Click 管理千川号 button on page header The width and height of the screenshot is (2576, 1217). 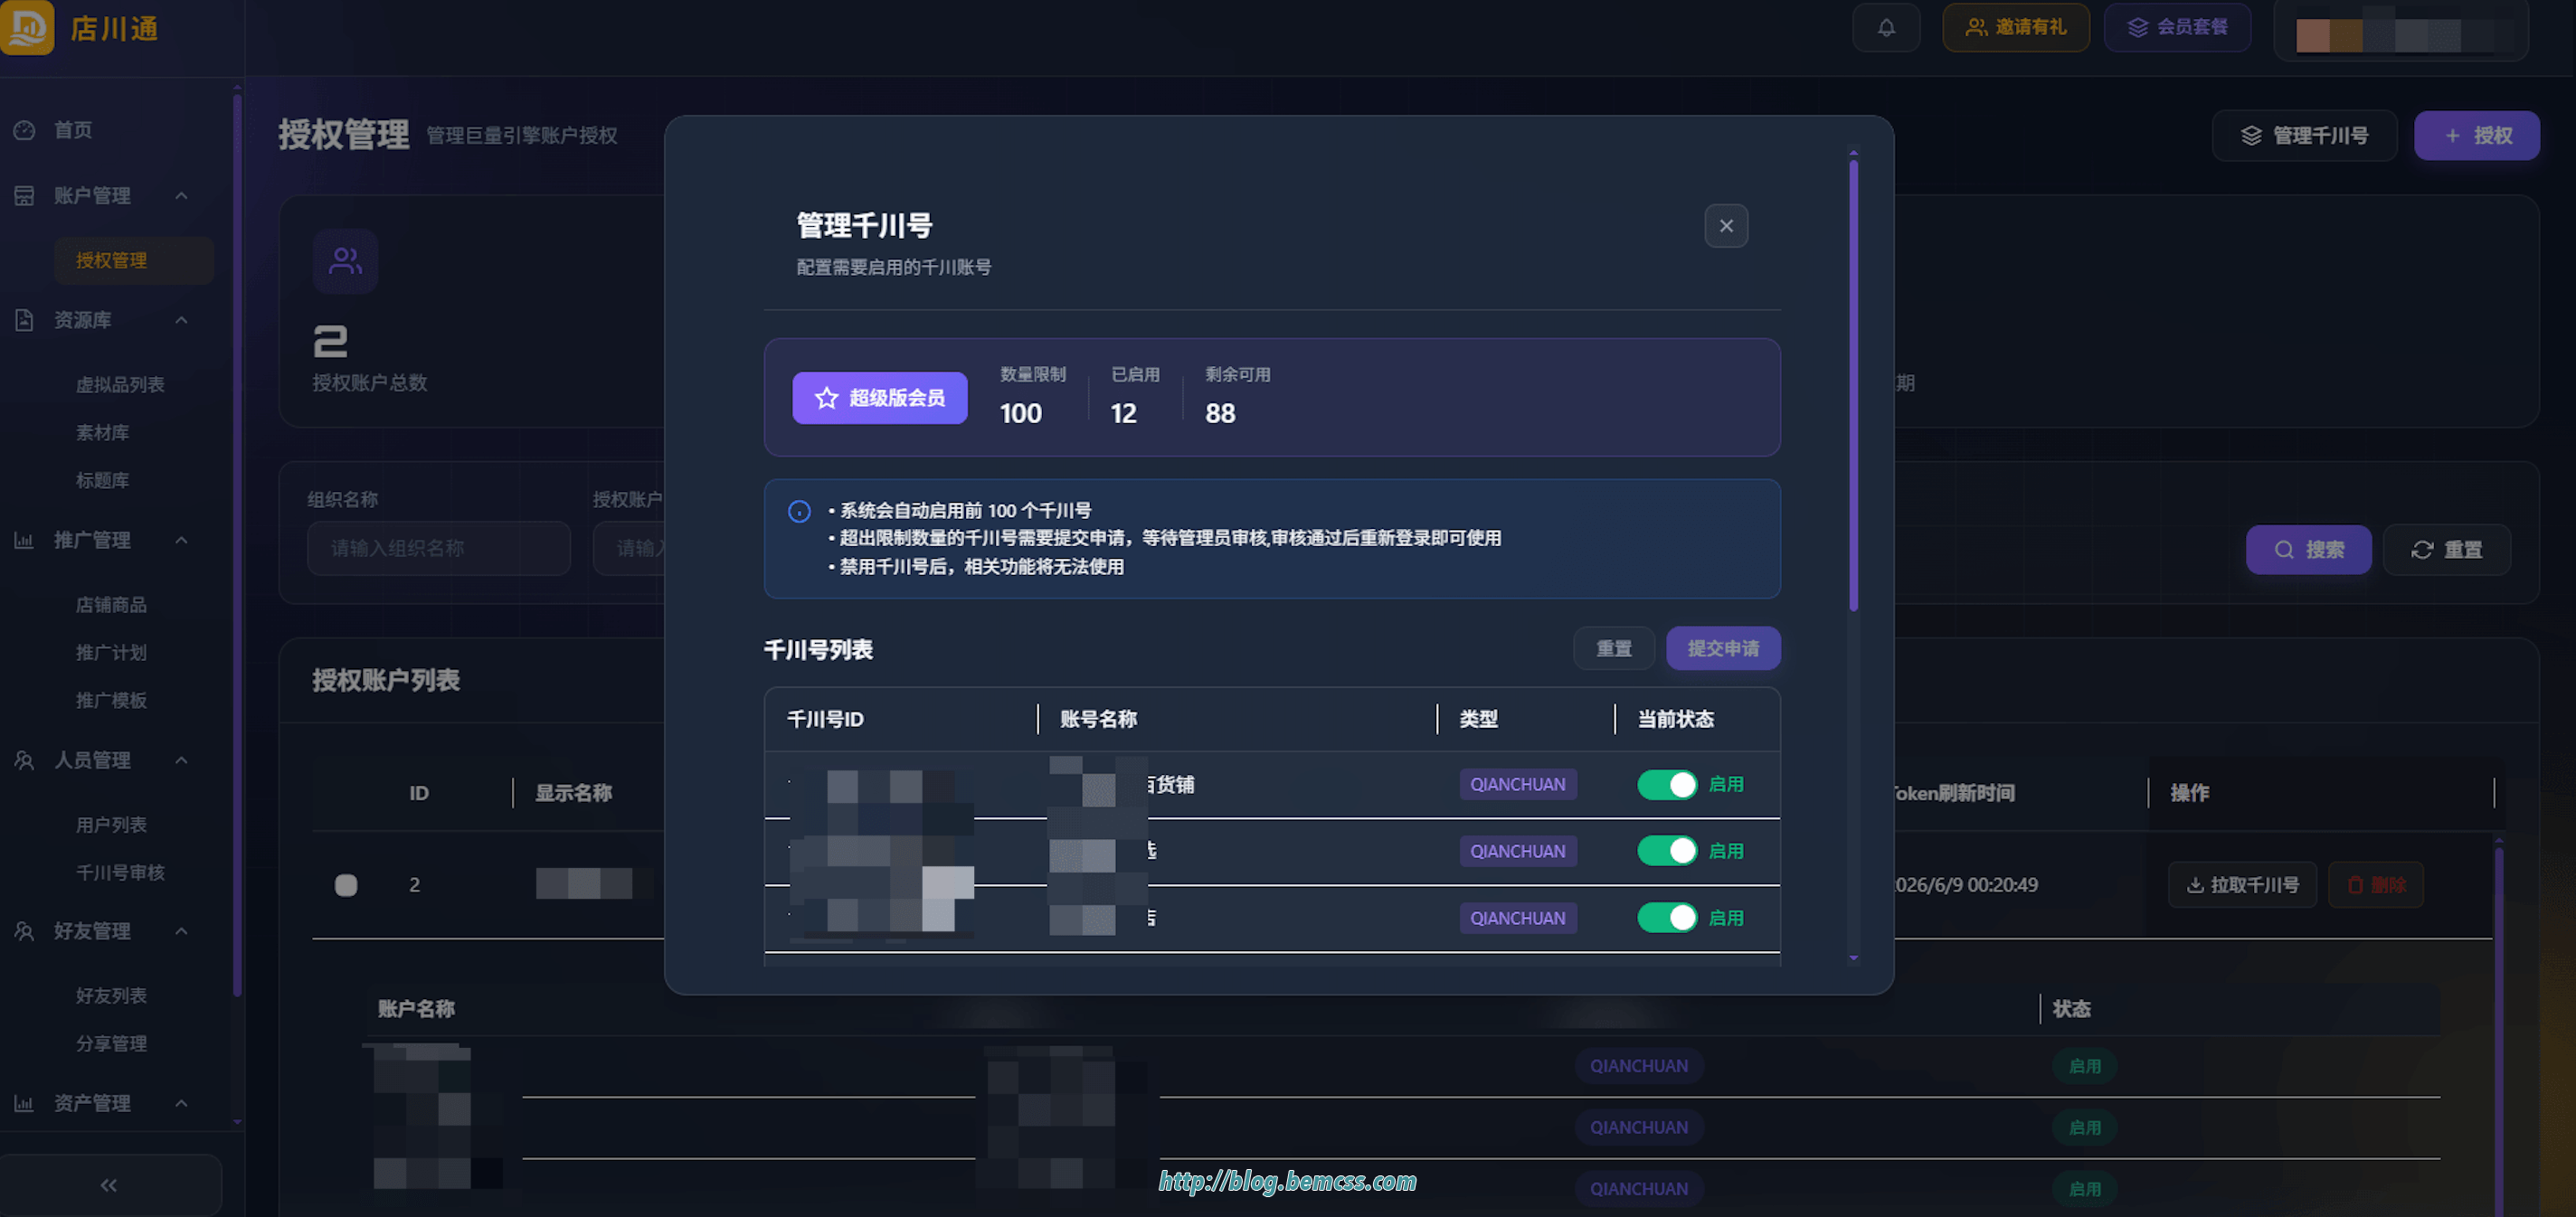[2304, 136]
